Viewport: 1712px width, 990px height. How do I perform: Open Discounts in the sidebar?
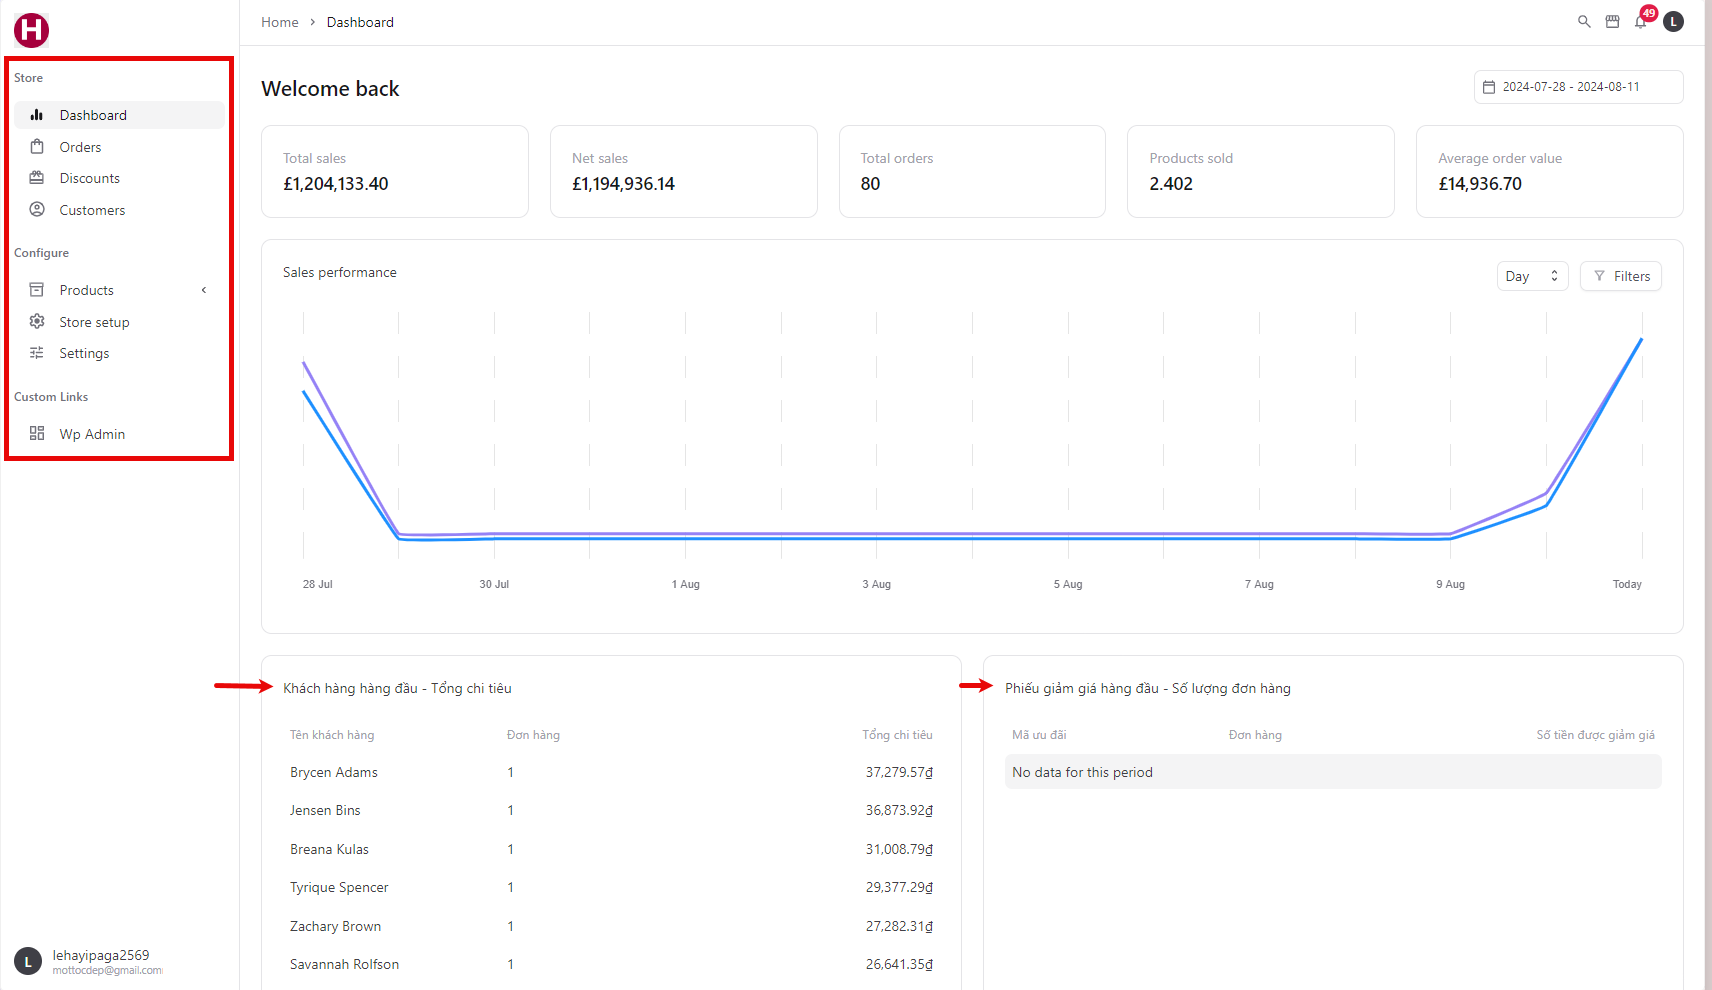(89, 178)
